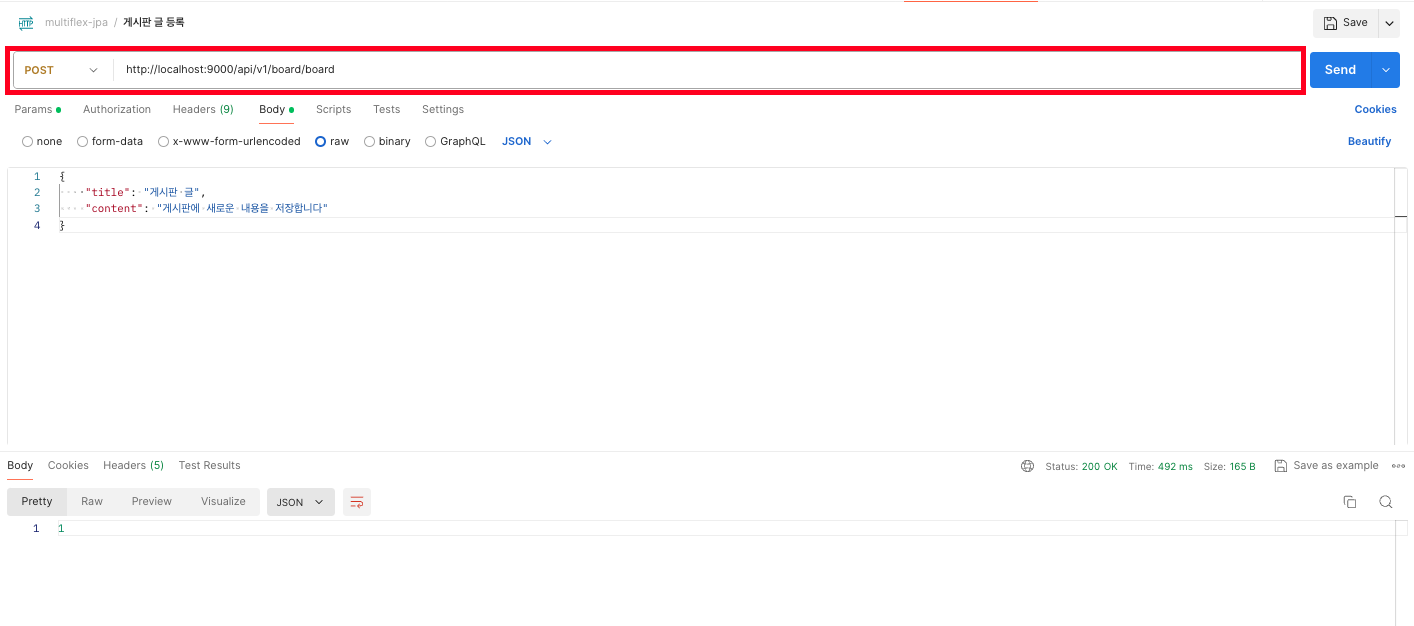This screenshot has width=1414, height=626.
Task: Click the Save button label
Action: pos(1355,23)
